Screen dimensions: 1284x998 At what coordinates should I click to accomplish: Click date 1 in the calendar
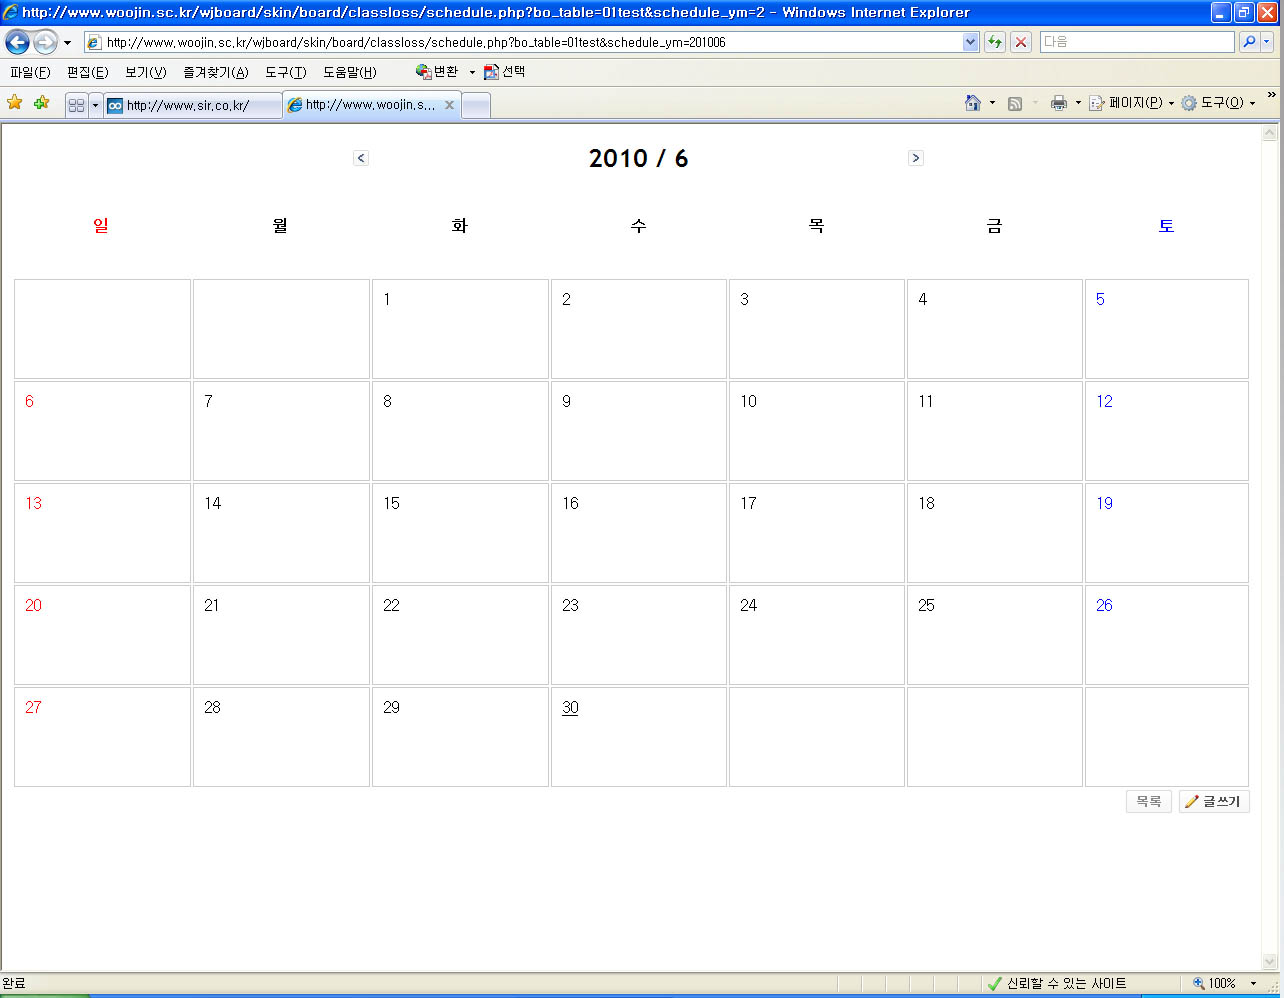point(387,299)
